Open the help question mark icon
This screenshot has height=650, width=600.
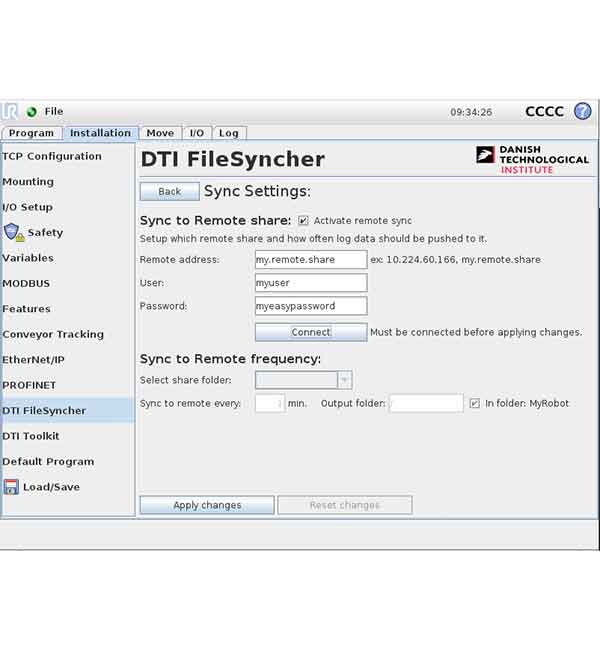[583, 111]
